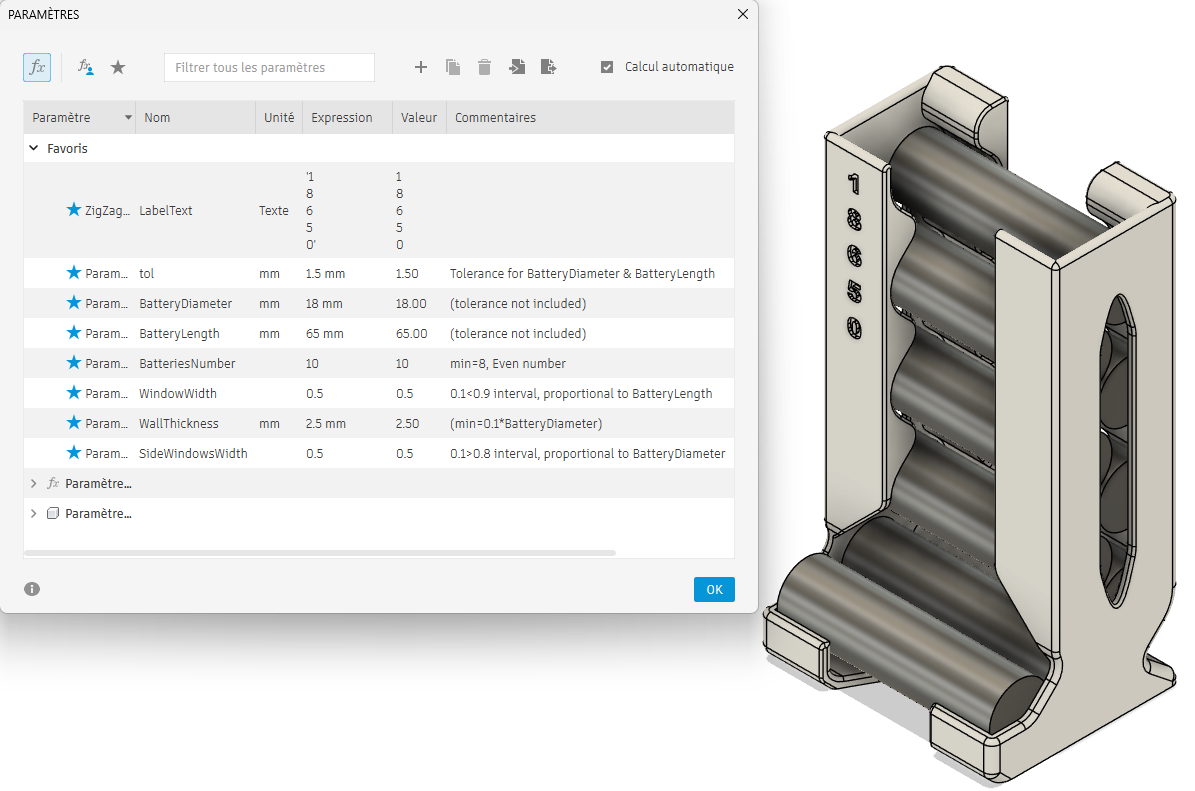
Task: Toggle favorite star for tol parameter
Action: pyautogui.click(x=74, y=273)
